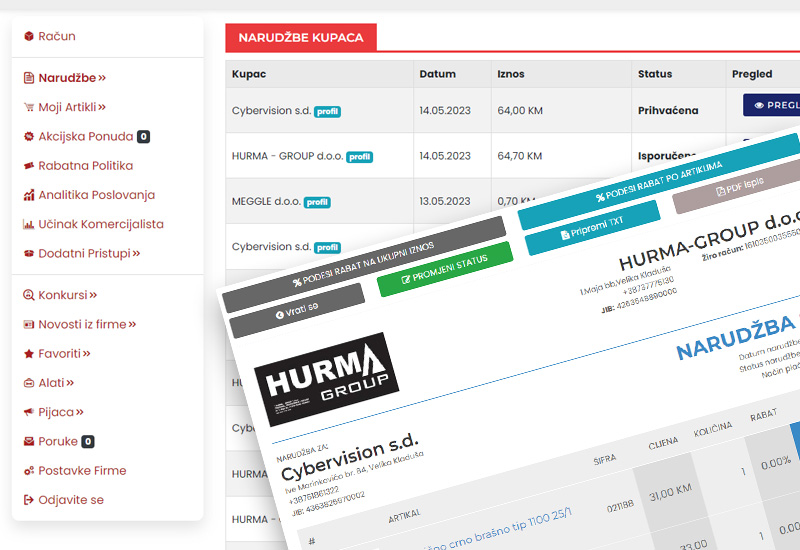Viewport: 800px width, 550px height.
Task: Click the Pripremi TXT button
Action: pos(592,228)
